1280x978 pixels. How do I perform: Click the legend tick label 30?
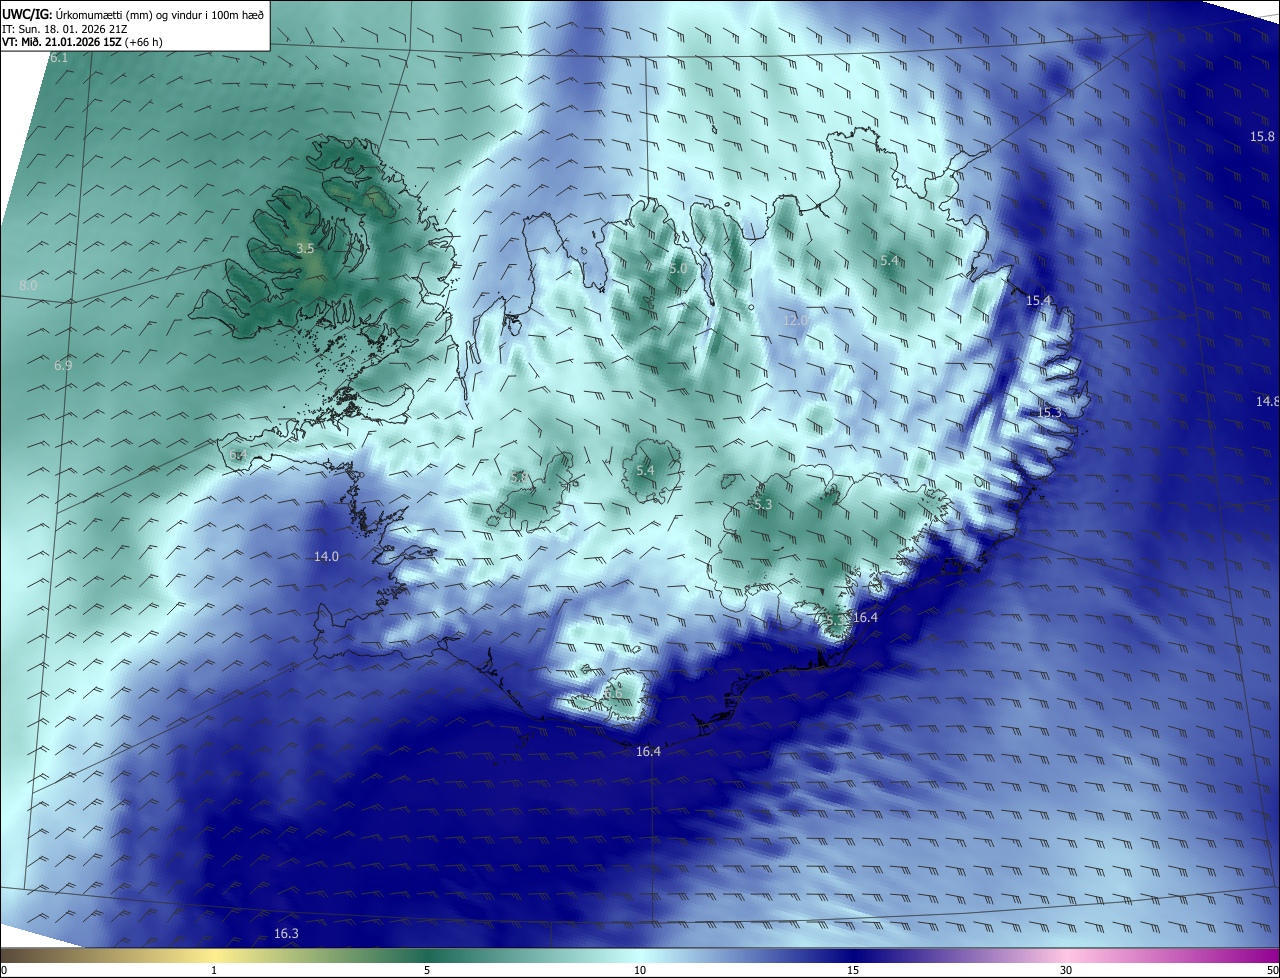point(1066,971)
